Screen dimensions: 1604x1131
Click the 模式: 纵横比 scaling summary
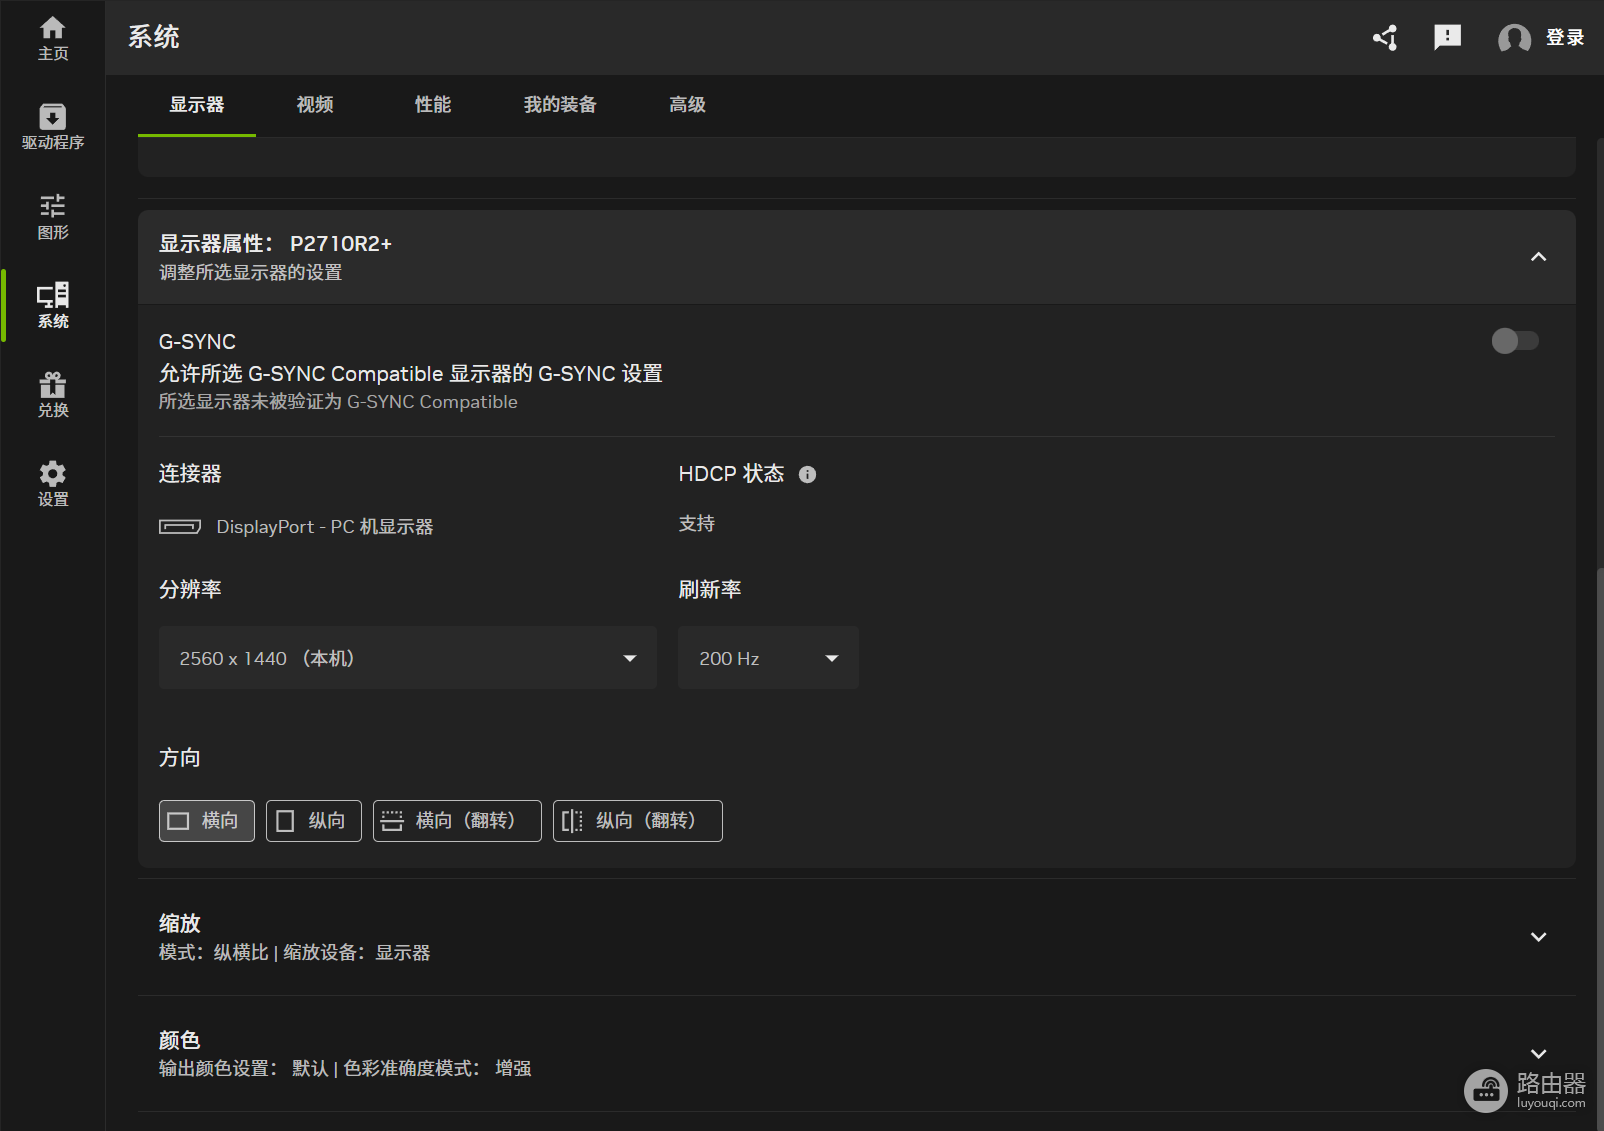[x=294, y=953]
